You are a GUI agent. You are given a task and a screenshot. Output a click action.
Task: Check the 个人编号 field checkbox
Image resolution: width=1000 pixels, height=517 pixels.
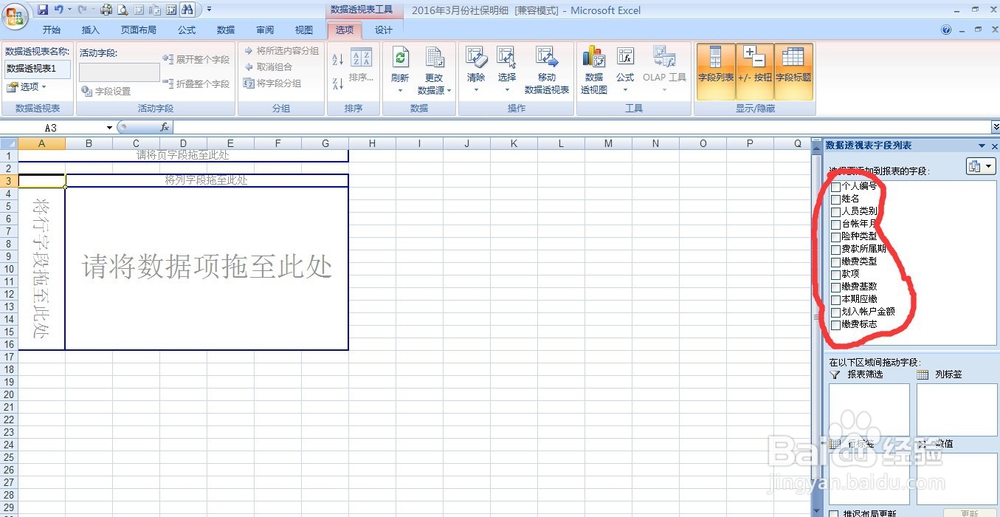(835, 187)
